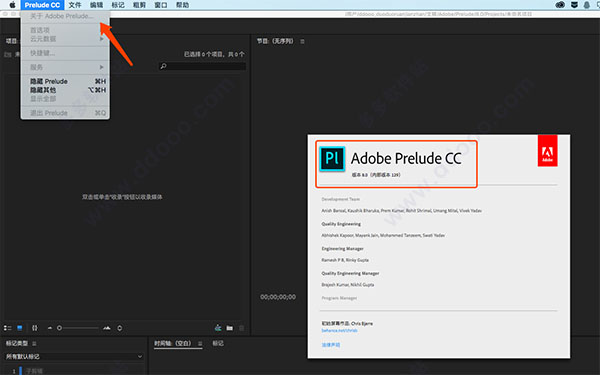The width and height of the screenshot is (600, 375).
Task: Click the notification bell in menu bar
Action: click(x=587, y=5)
